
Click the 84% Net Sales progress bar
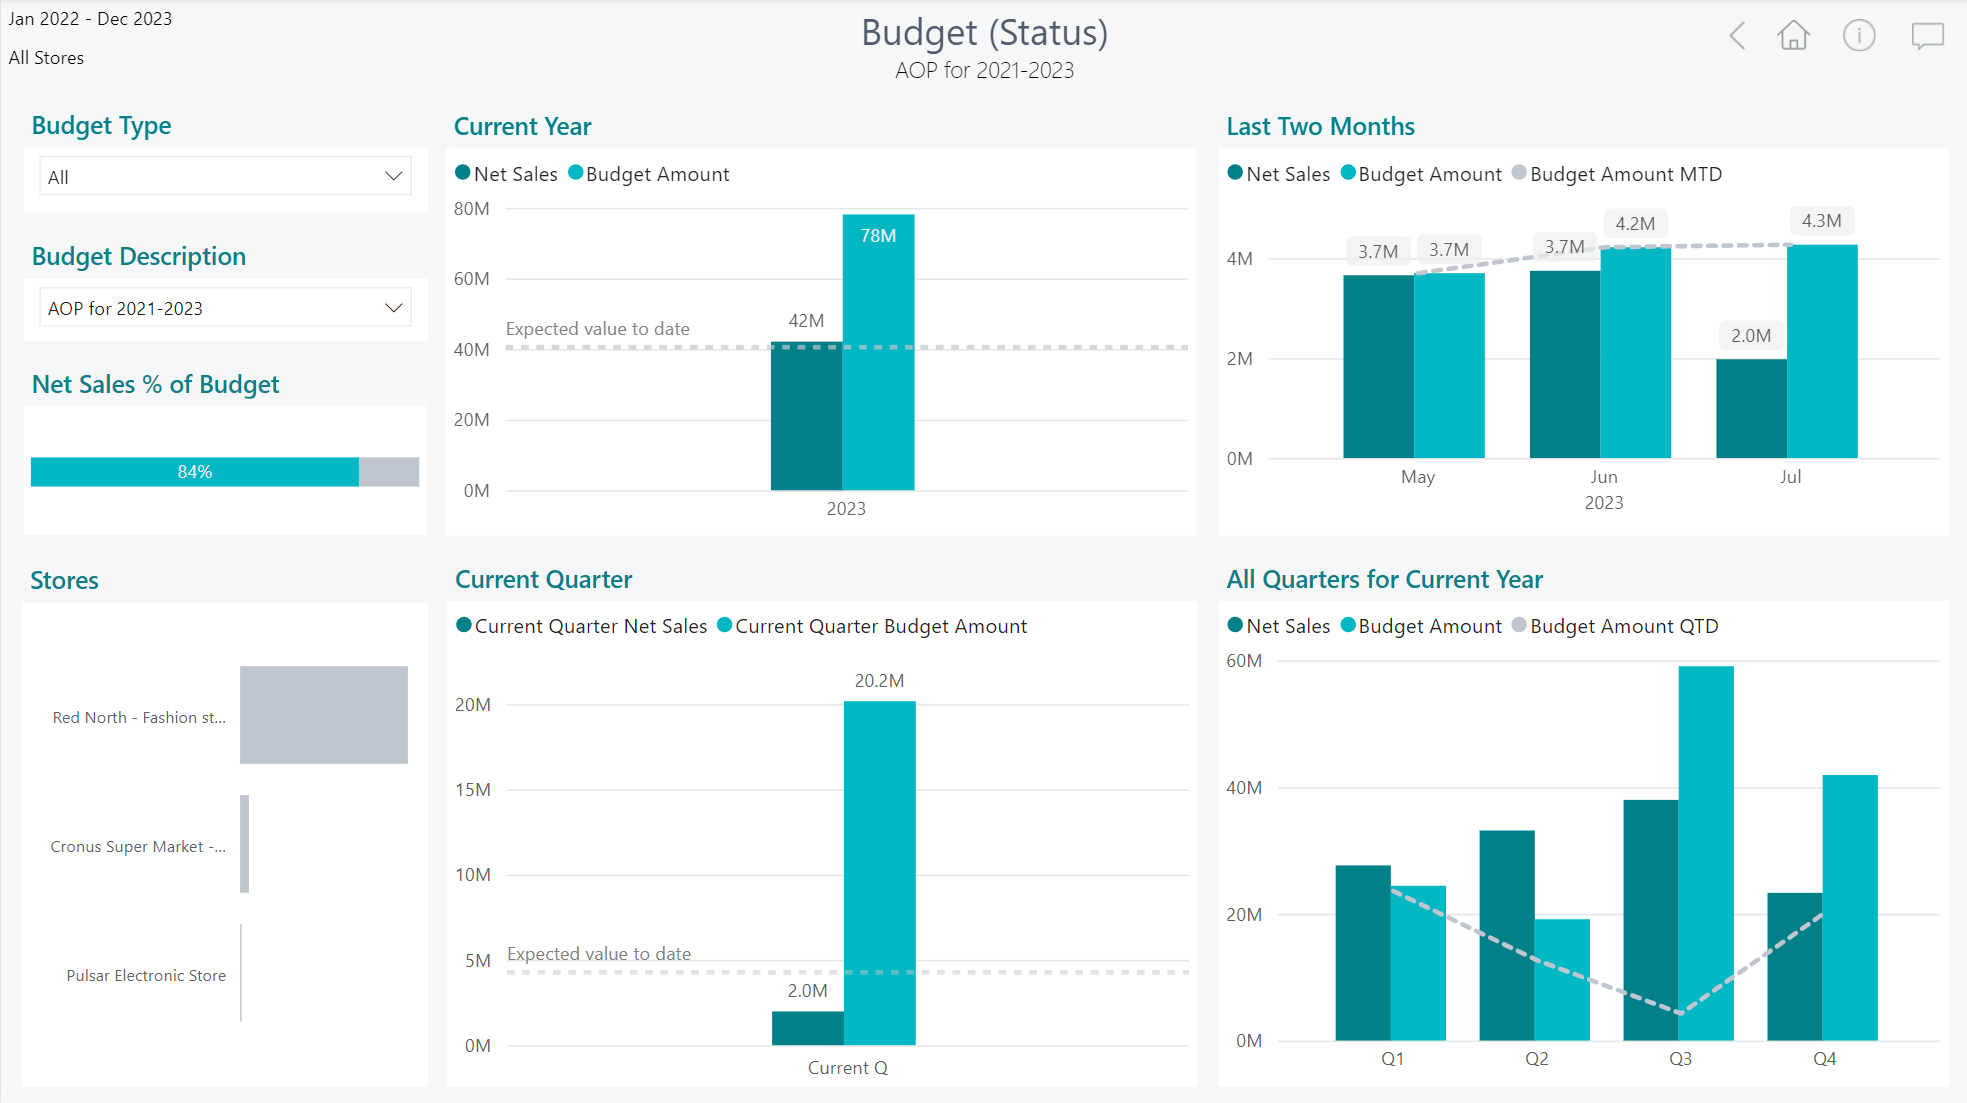(195, 472)
